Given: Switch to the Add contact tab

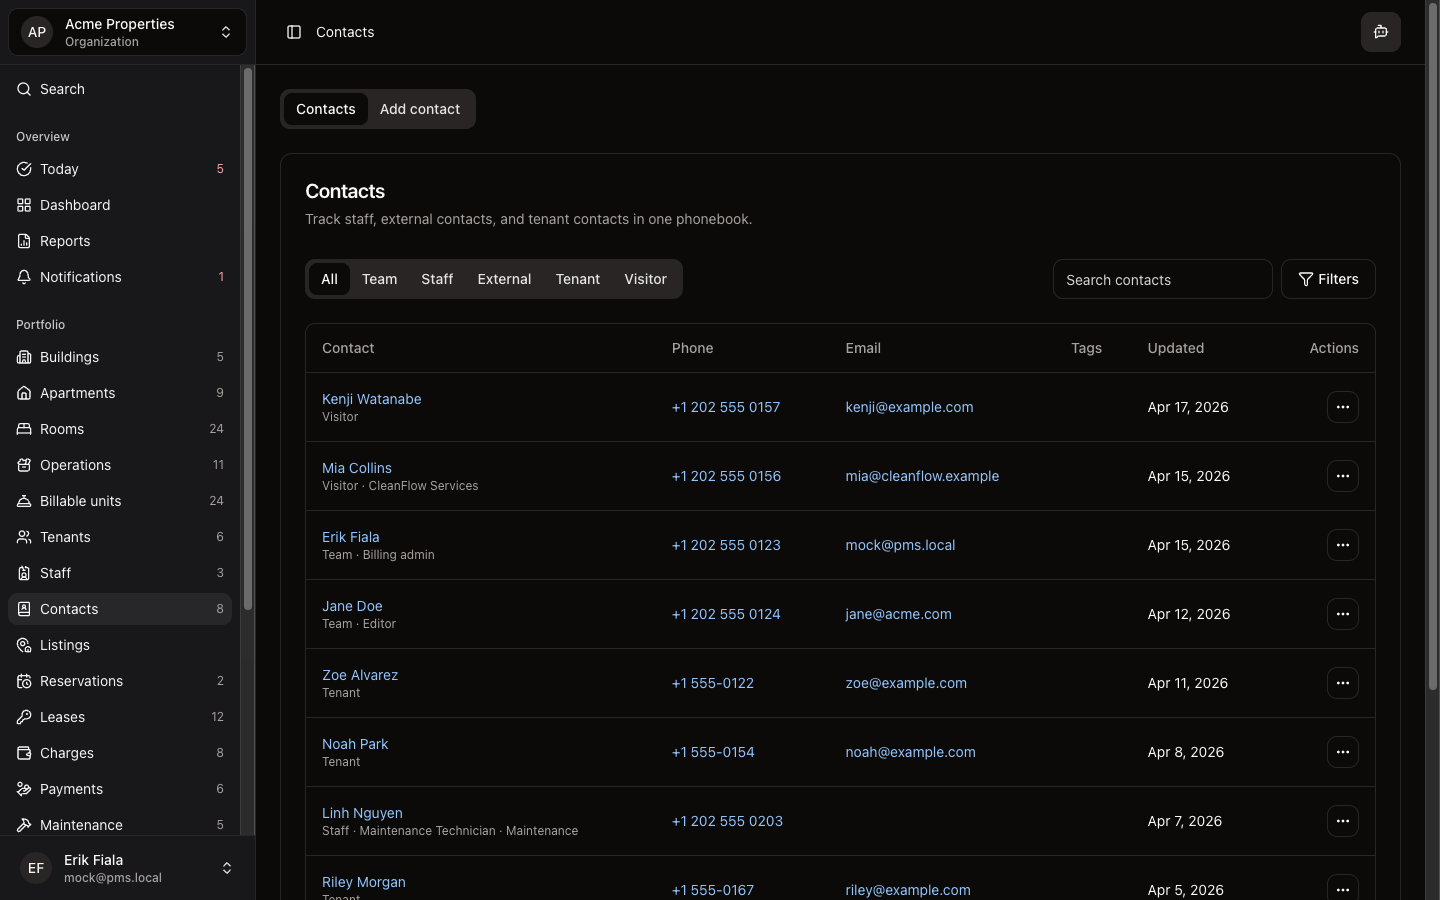Looking at the screenshot, I should pyautogui.click(x=419, y=109).
